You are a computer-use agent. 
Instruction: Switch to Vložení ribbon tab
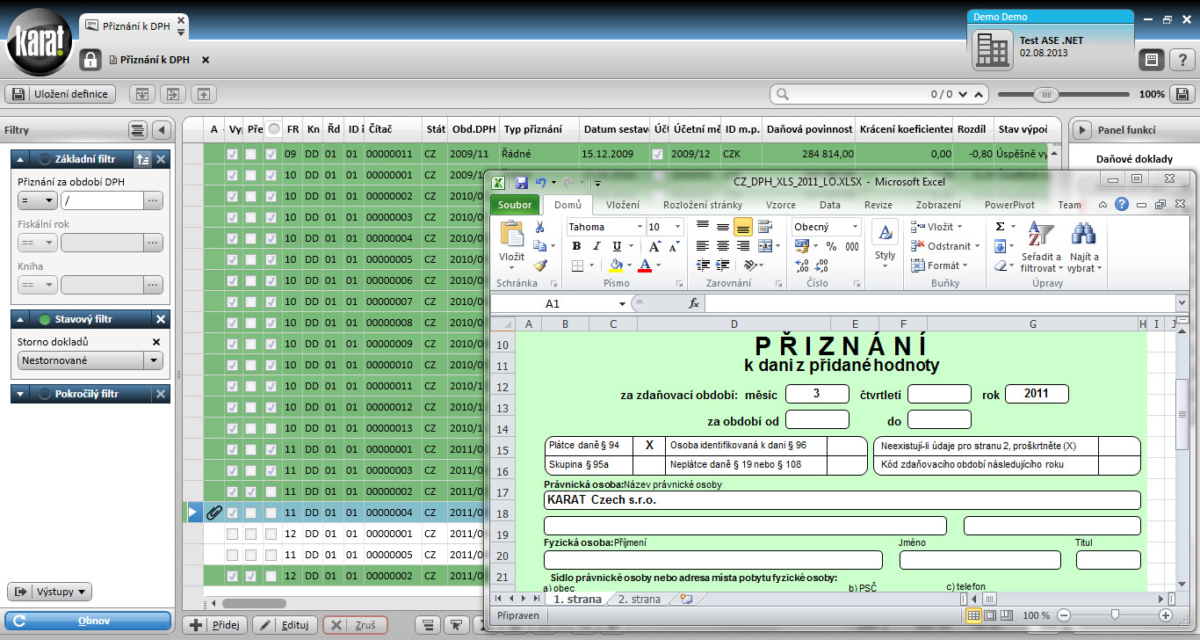click(x=622, y=204)
